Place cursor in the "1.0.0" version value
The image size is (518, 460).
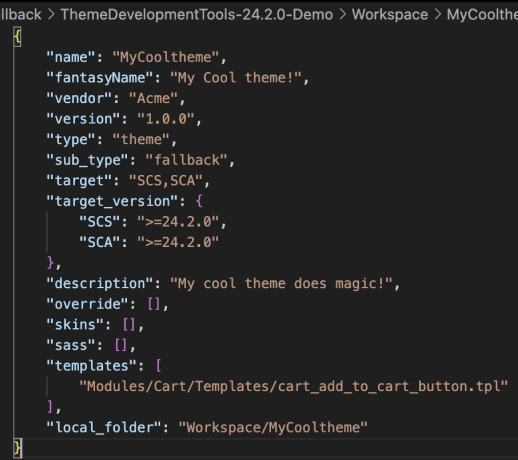(x=166, y=119)
